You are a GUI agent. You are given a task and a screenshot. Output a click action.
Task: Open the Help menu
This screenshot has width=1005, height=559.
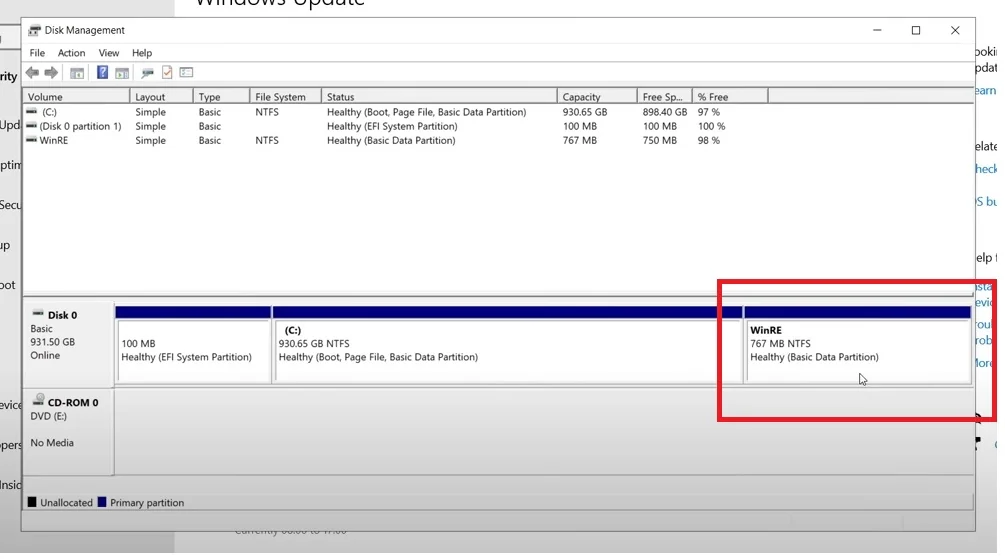142,53
